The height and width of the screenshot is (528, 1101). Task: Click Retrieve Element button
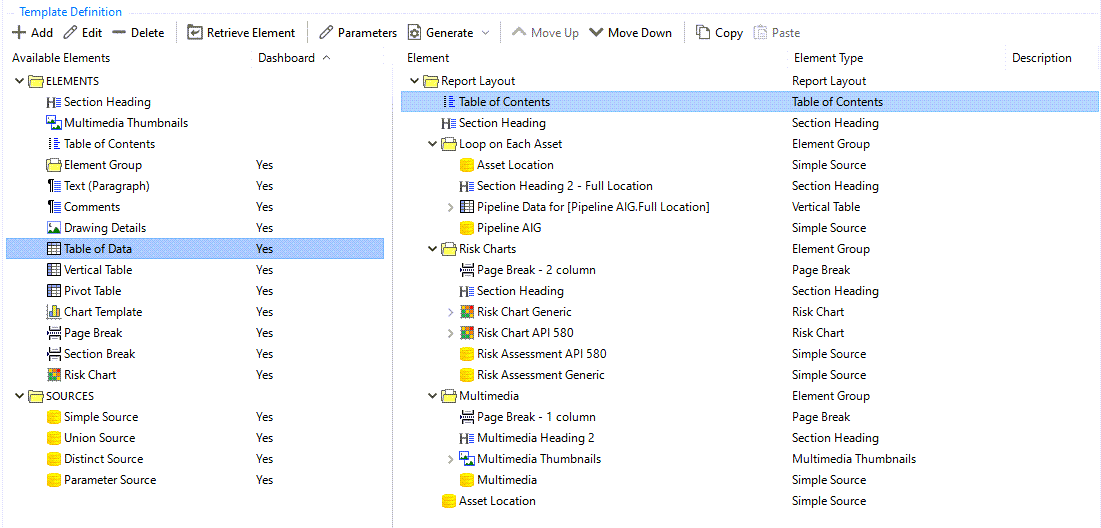242,33
